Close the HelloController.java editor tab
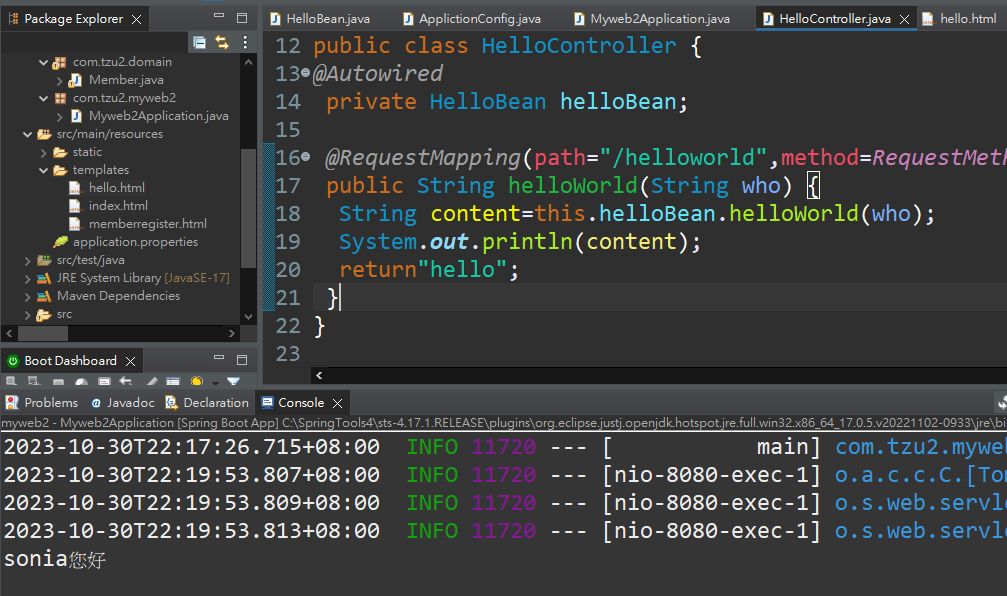 click(x=904, y=19)
